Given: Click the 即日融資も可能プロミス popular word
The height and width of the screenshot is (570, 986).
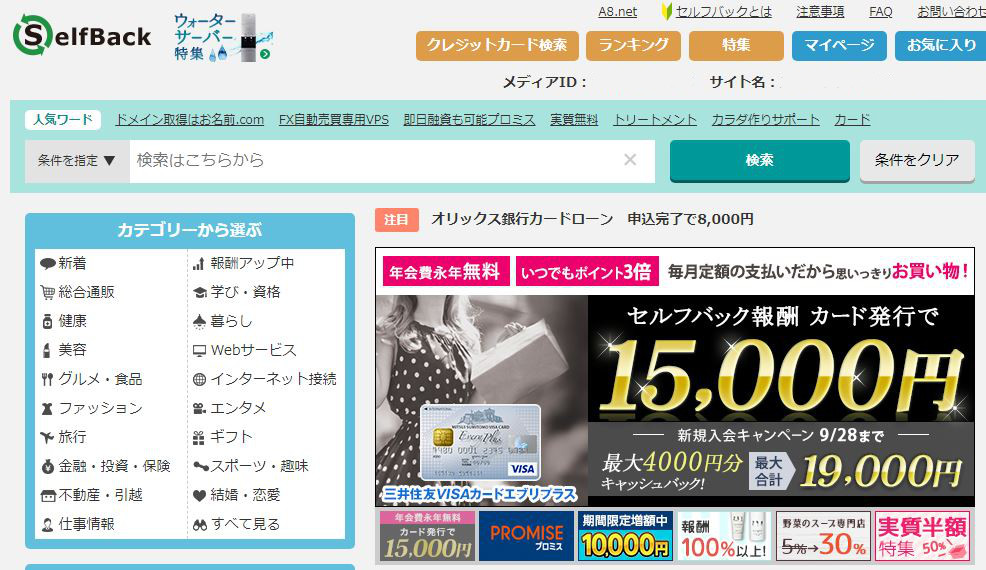Looking at the screenshot, I should click(x=469, y=120).
